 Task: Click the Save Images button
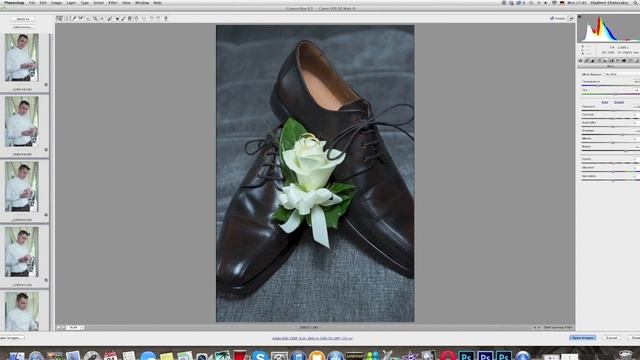pos(12,338)
